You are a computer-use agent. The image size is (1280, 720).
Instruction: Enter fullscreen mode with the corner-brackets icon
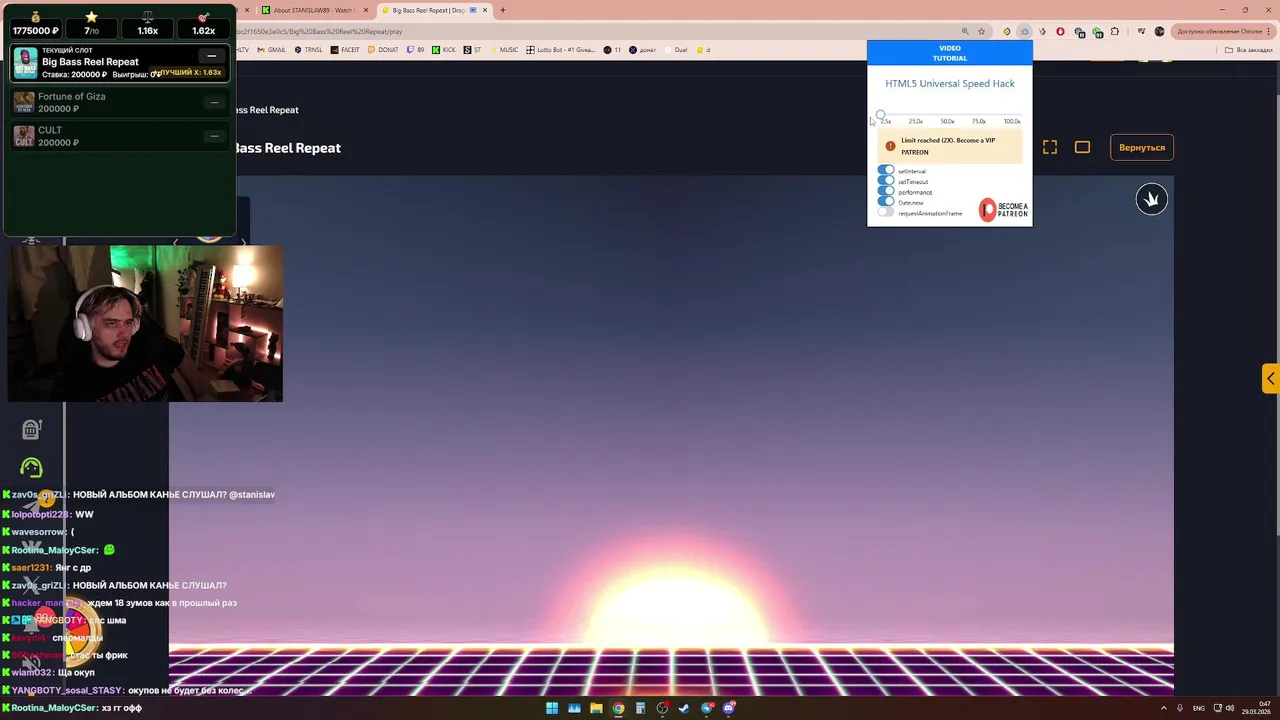click(x=1050, y=147)
